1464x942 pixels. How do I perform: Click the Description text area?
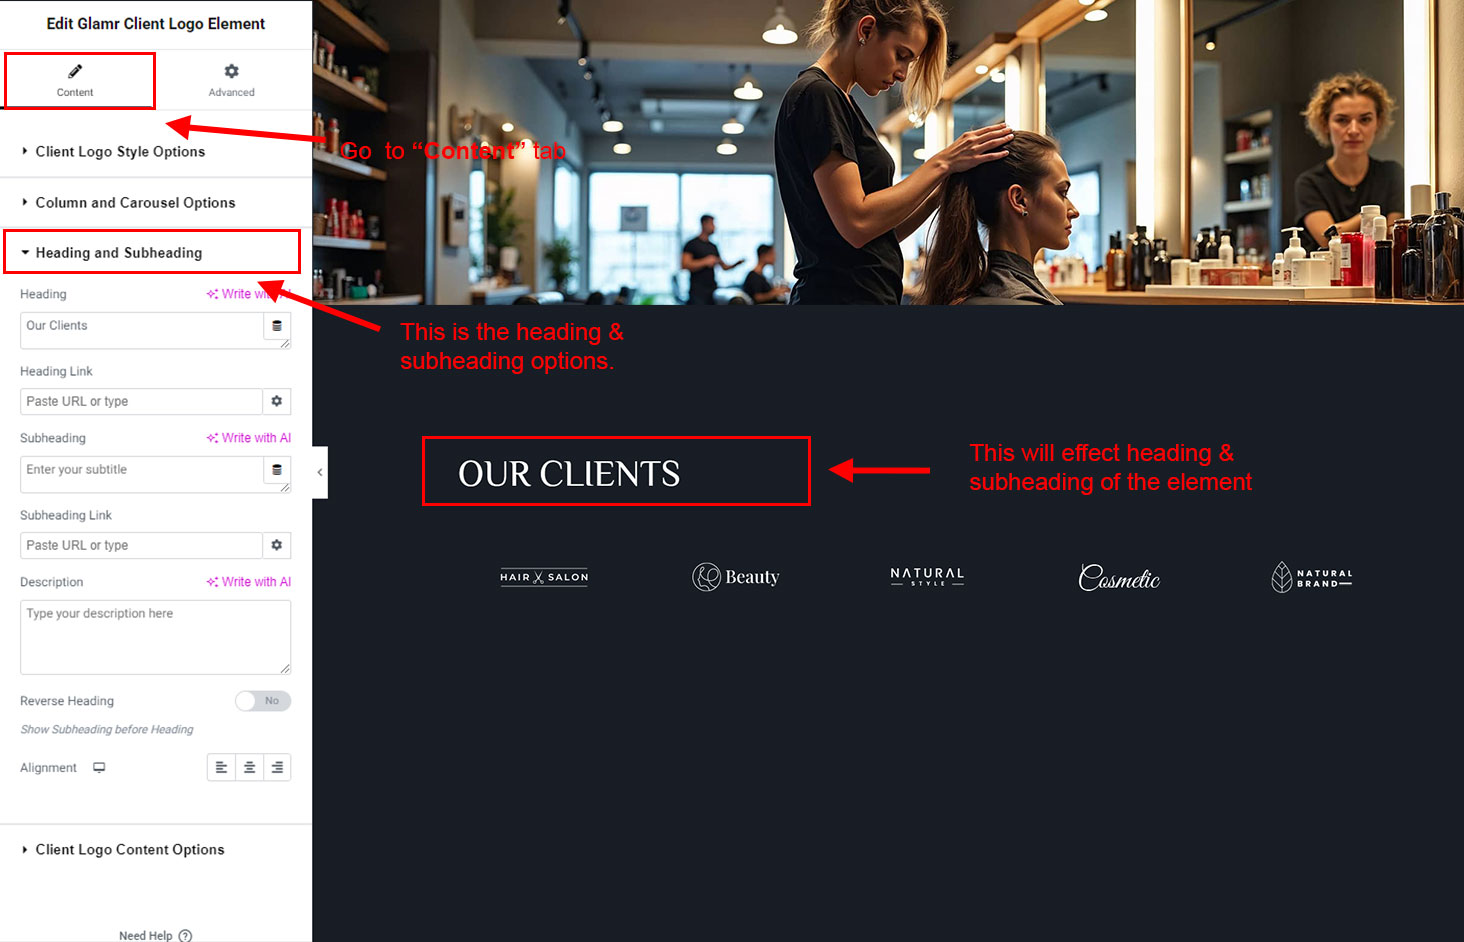[x=155, y=637]
